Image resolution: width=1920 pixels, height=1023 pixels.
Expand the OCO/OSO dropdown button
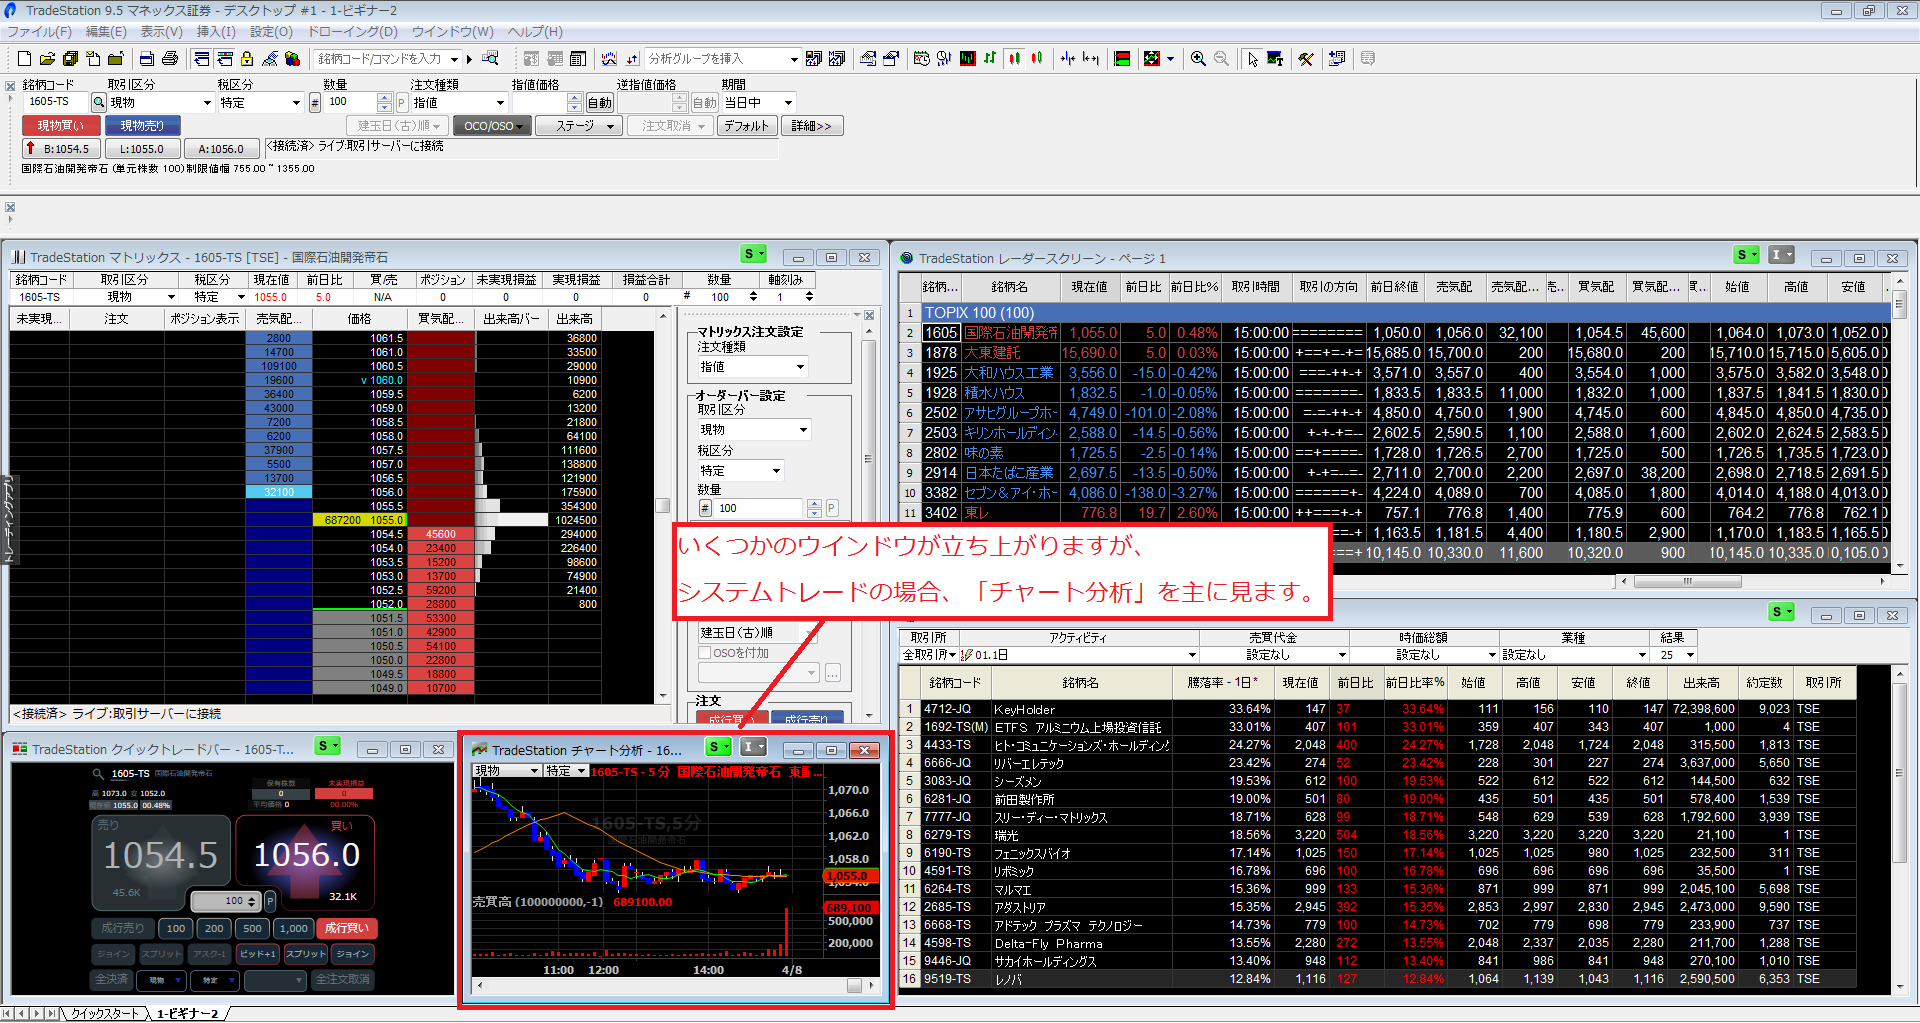[493, 126]
